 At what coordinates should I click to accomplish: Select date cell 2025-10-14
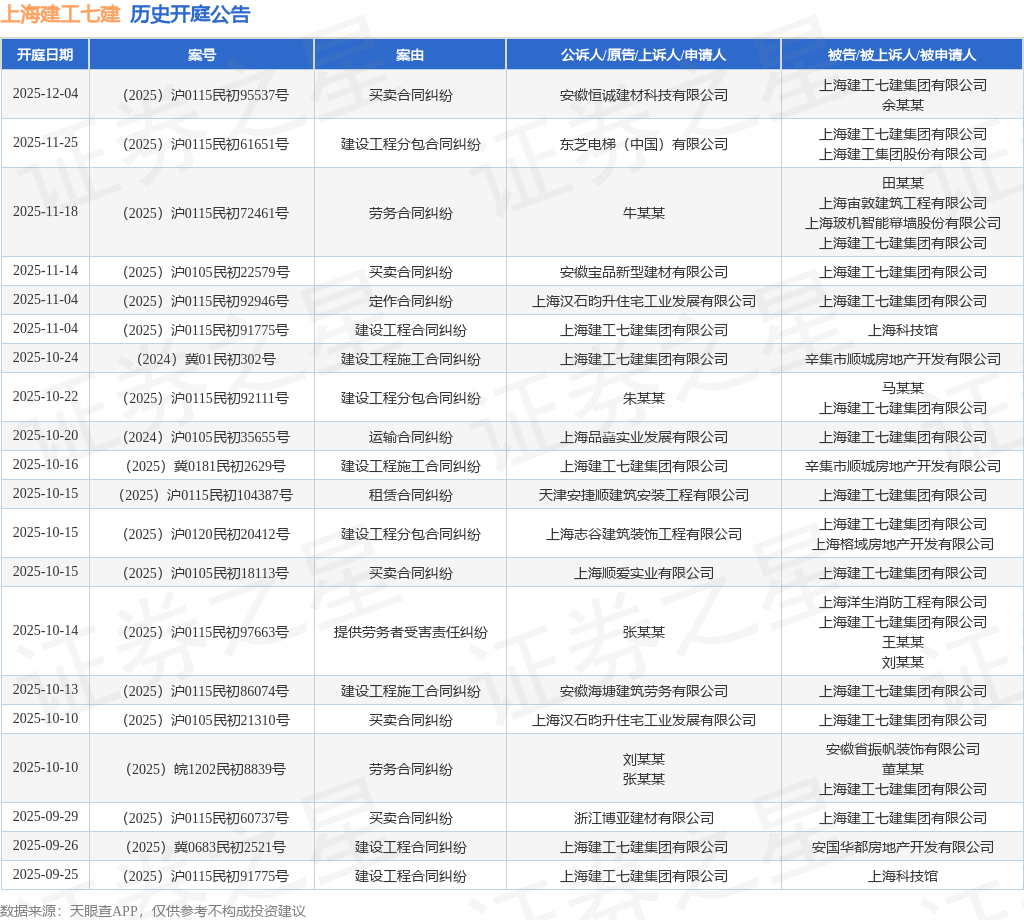tap(45, 630)
